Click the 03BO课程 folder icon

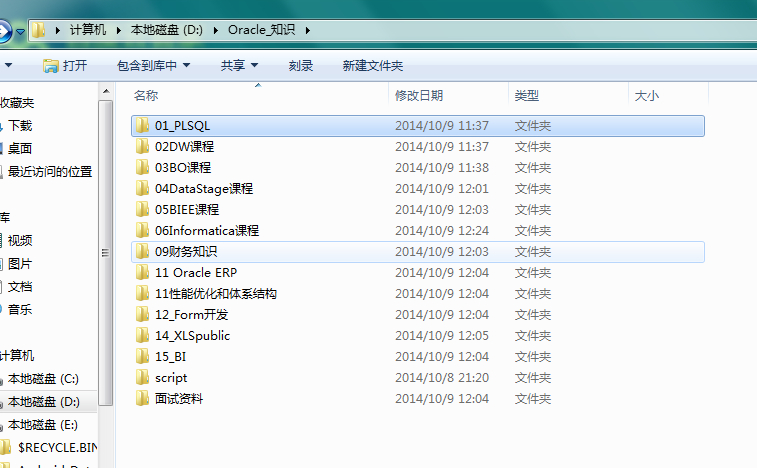(x=142, y=168)
